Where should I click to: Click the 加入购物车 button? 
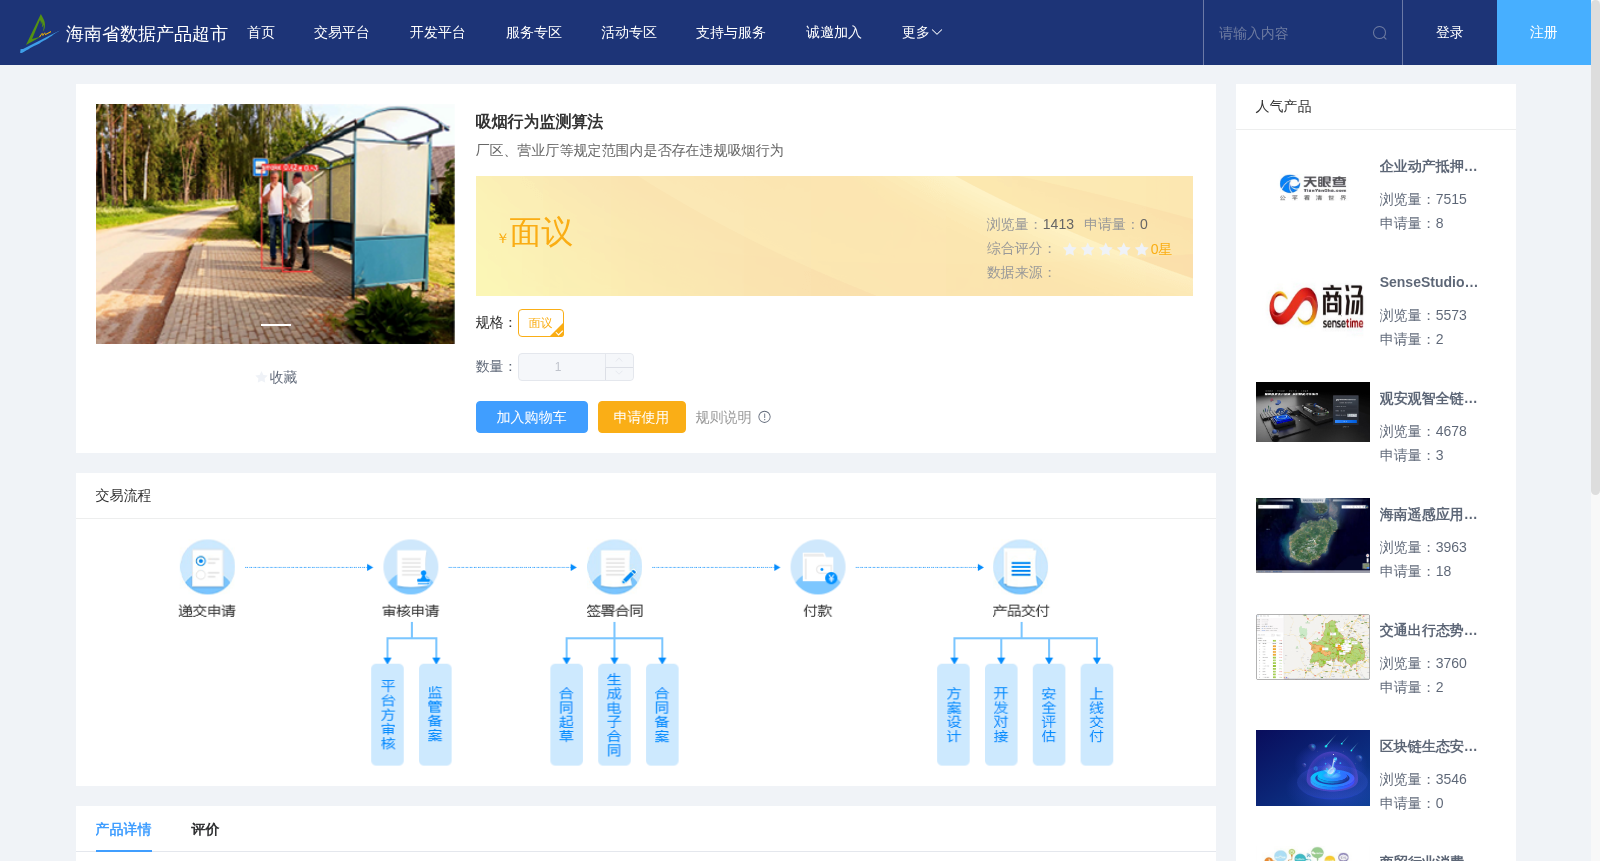(x=532, y=417)
